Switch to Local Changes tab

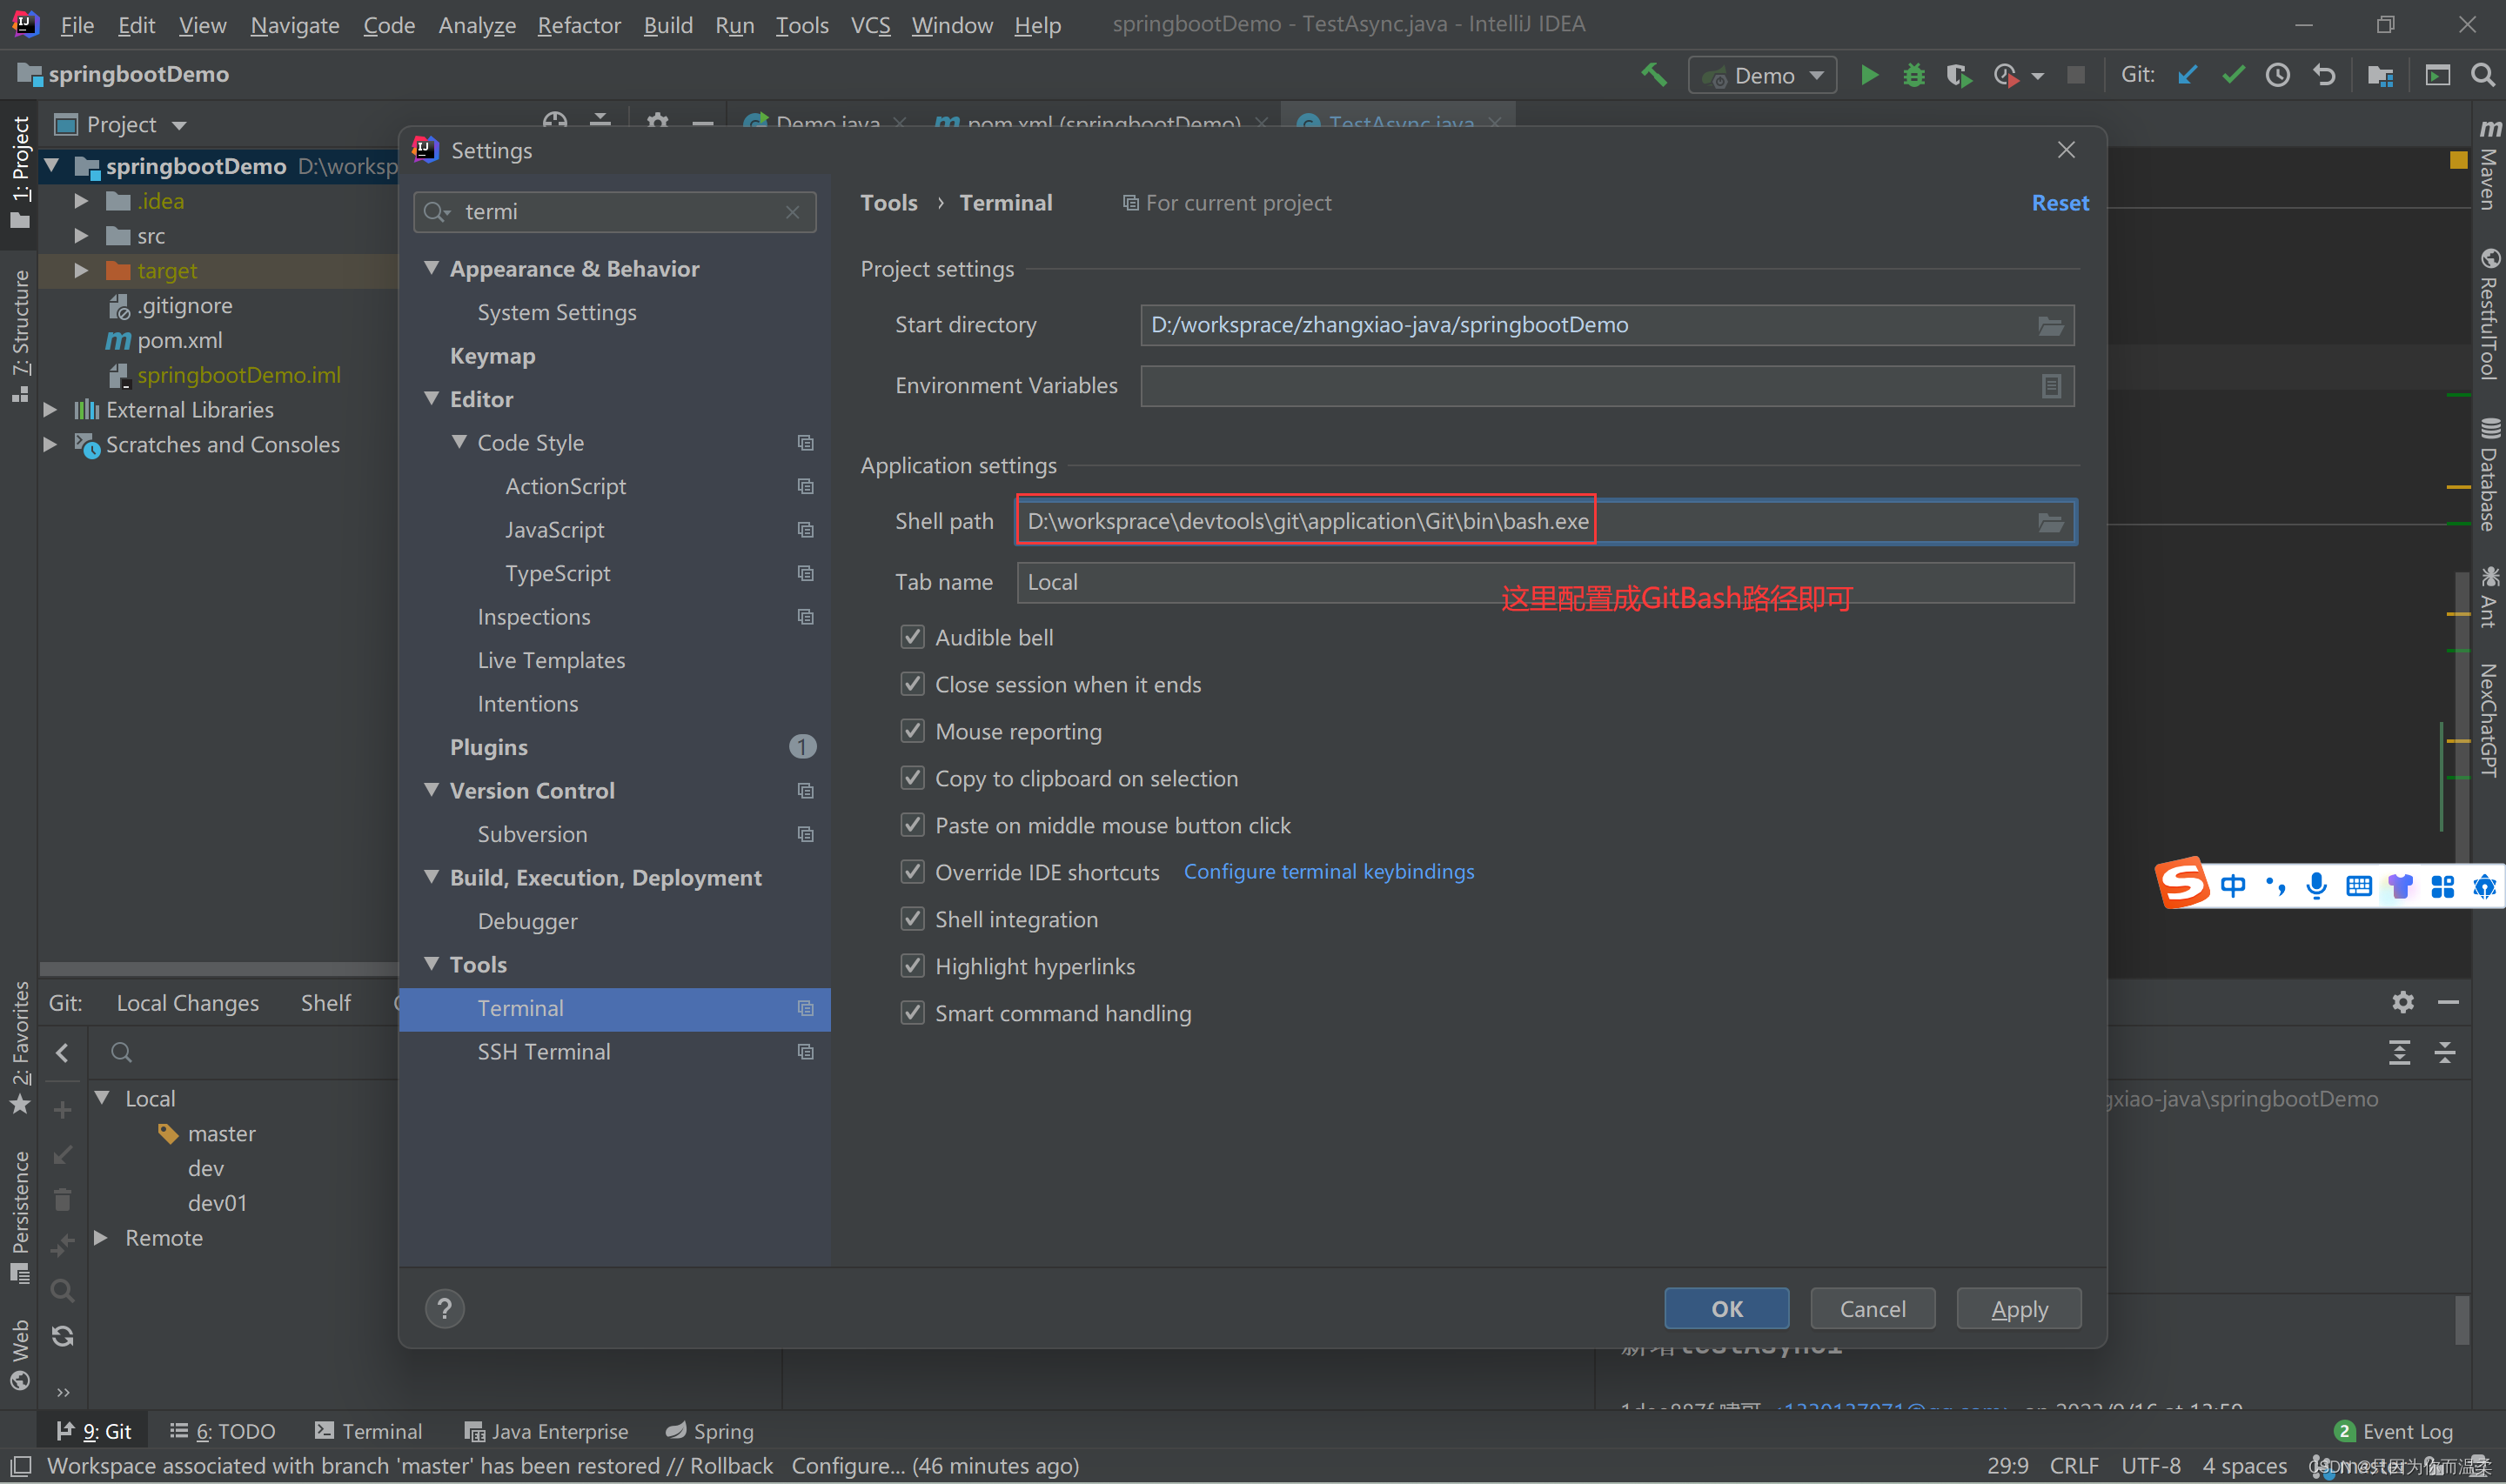coord(188,1003)
